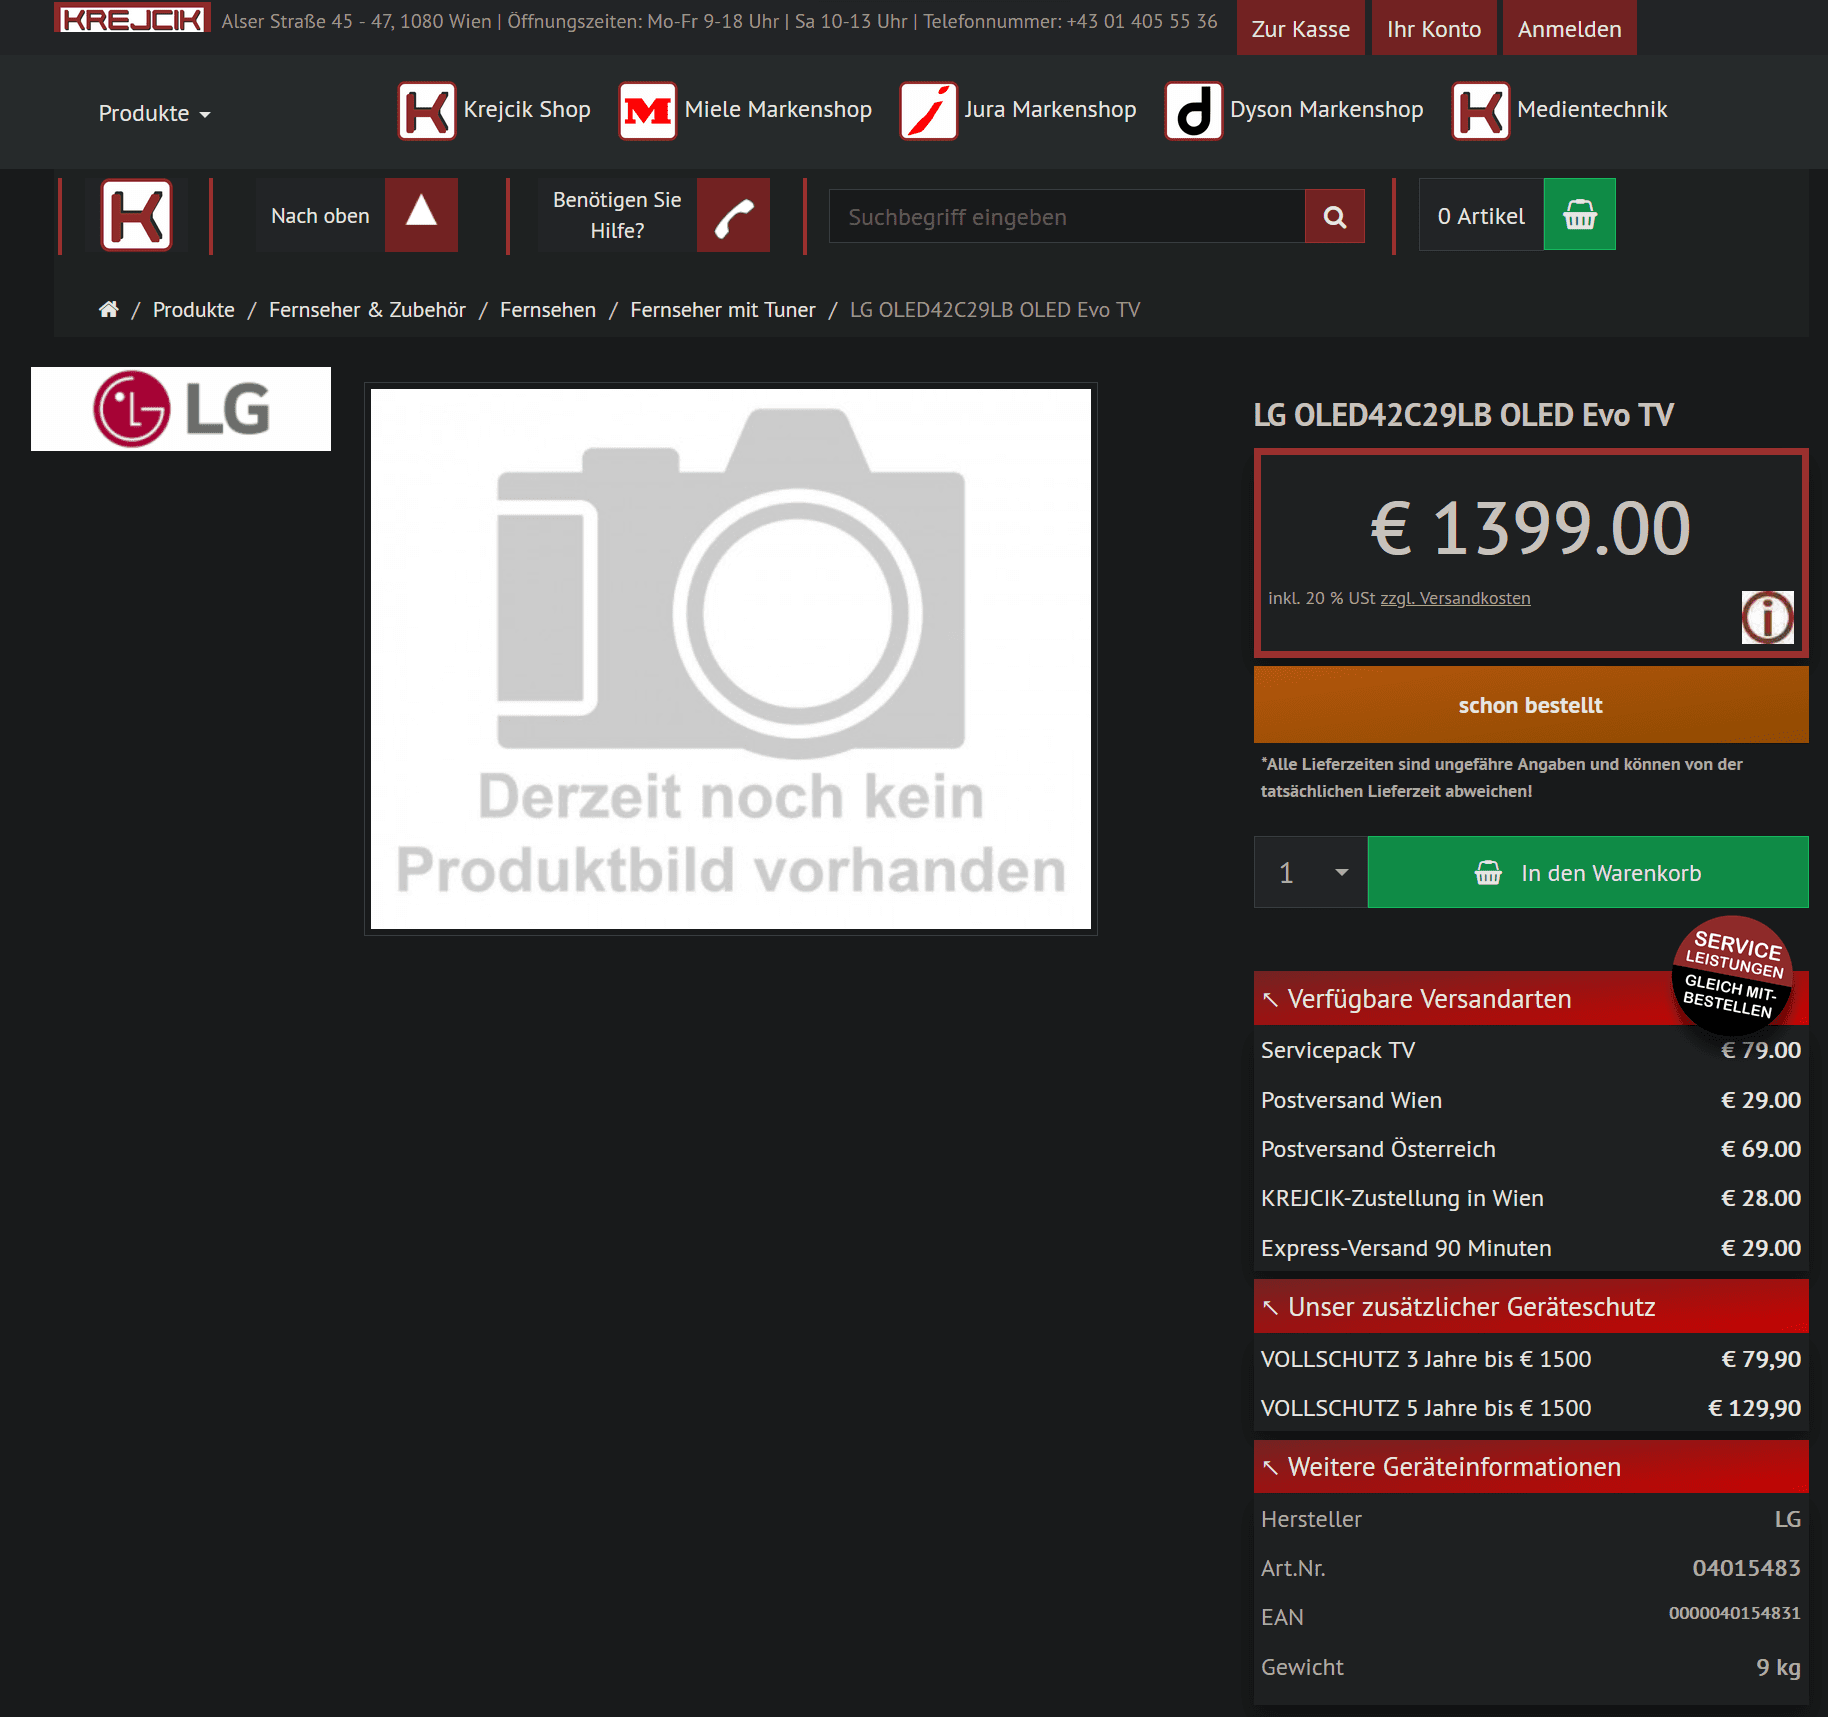
Task: Click the product image placeholder
Action: (x=731, y=659)
